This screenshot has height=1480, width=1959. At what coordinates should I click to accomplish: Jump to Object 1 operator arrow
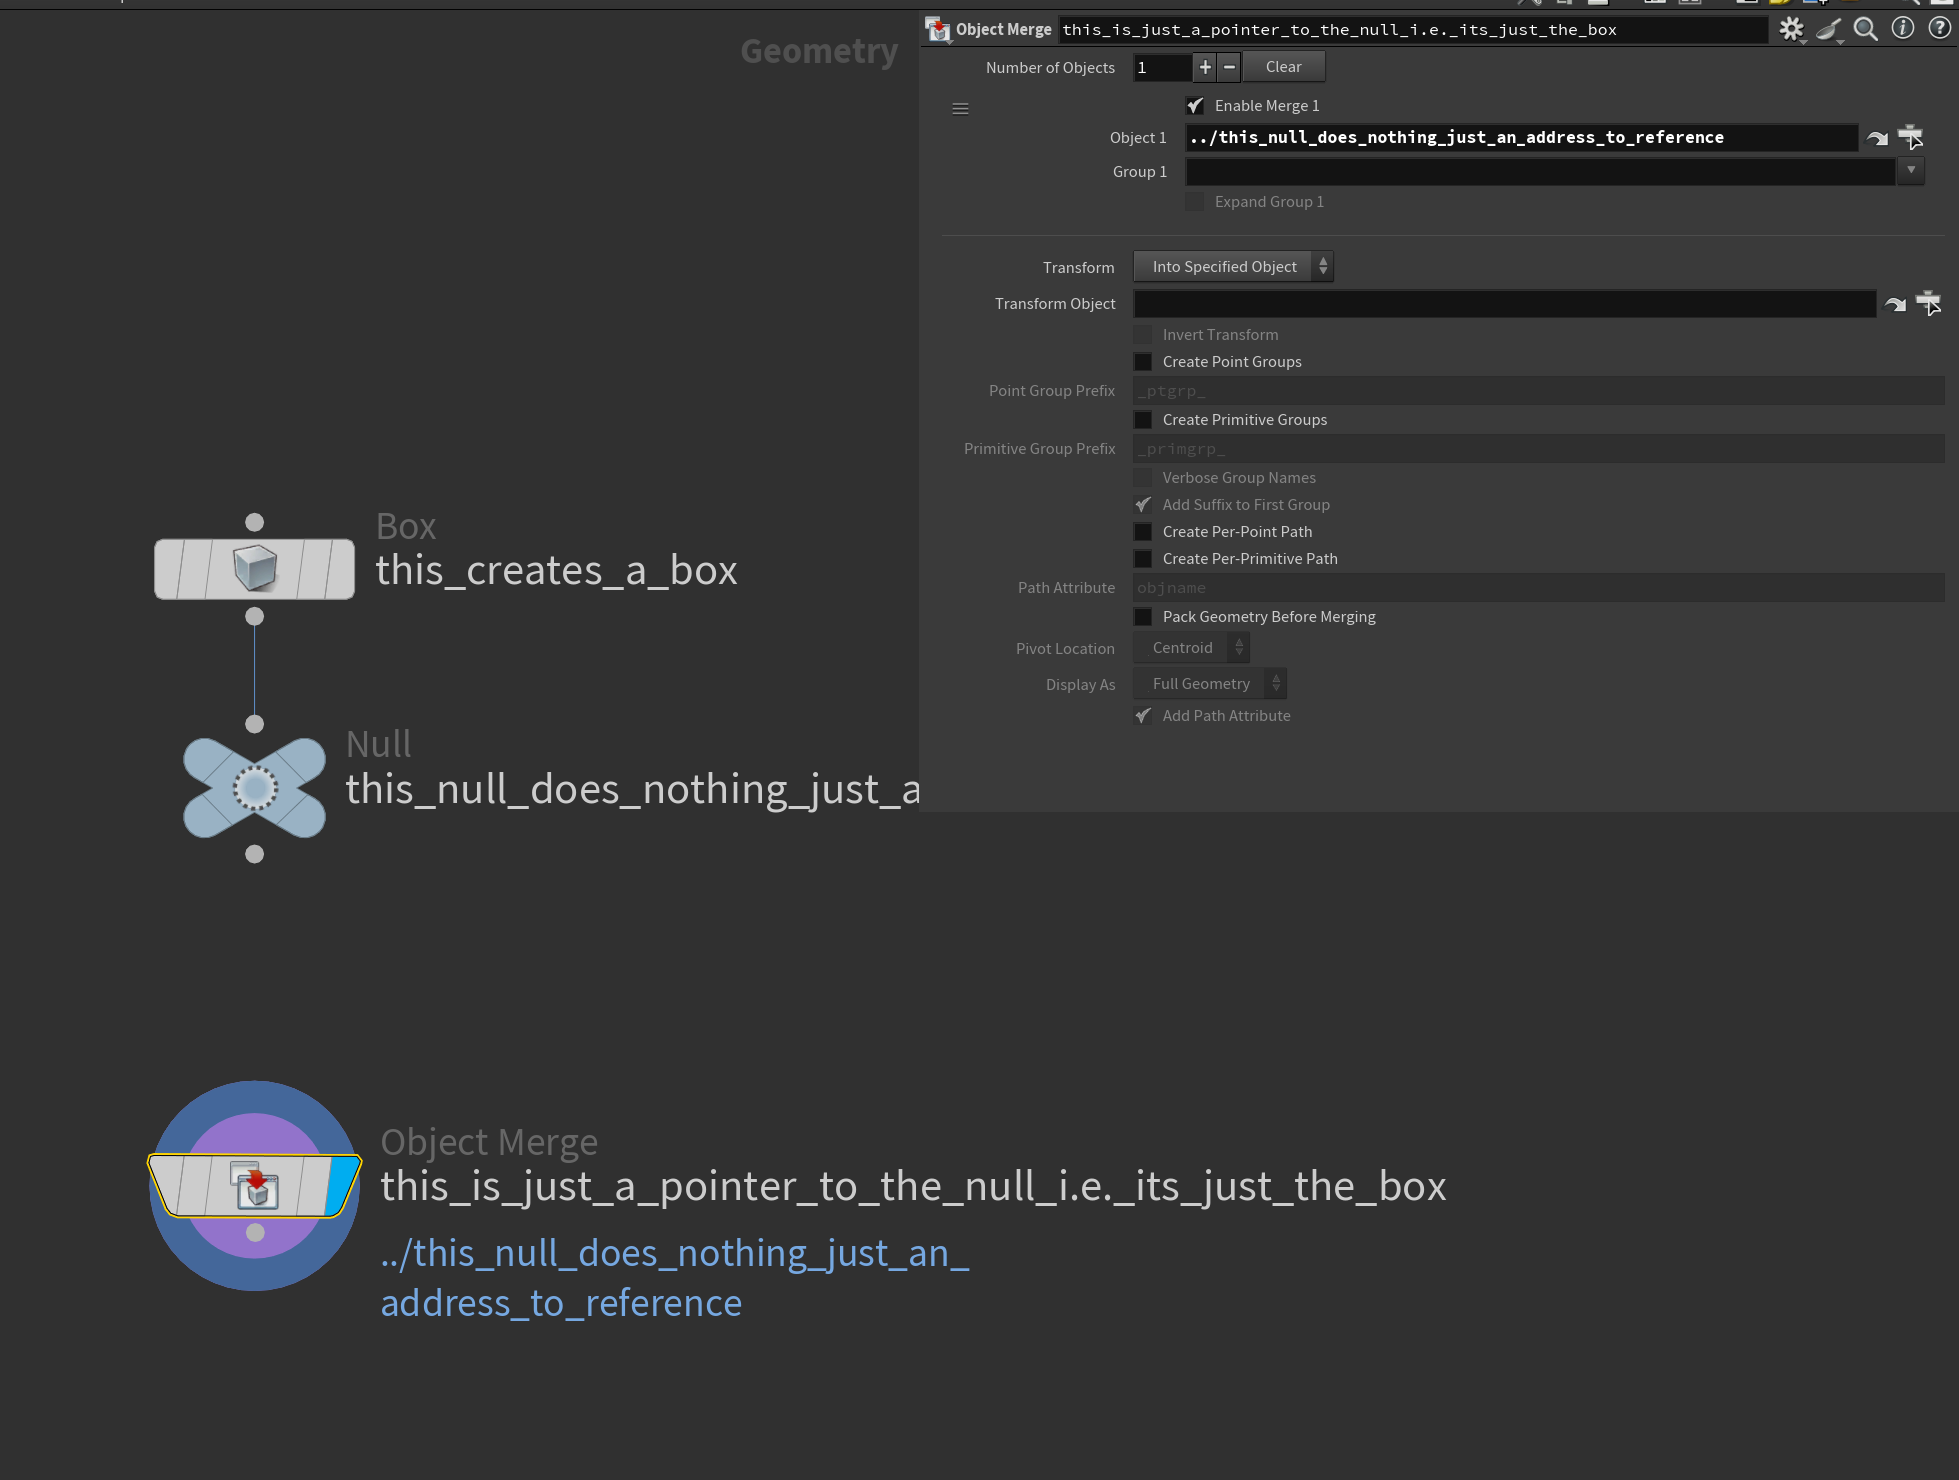[1877, 138]
